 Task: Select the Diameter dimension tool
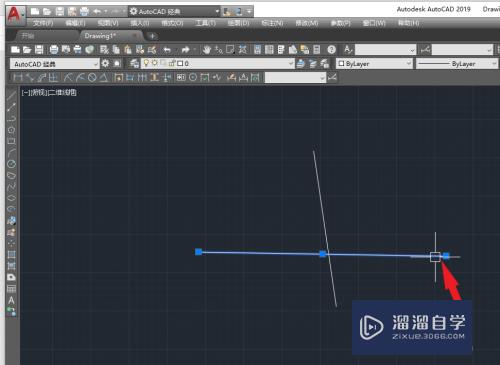click(92, 78)
